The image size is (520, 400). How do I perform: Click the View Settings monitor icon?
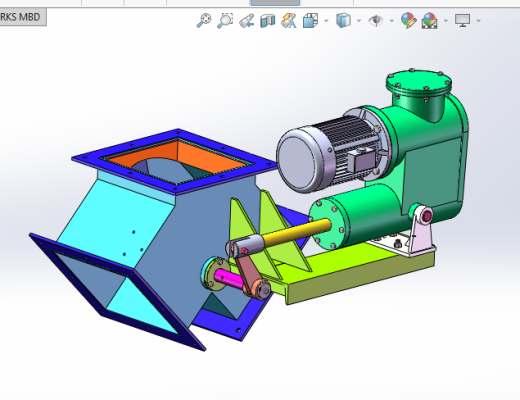click(x=463, y=21)
